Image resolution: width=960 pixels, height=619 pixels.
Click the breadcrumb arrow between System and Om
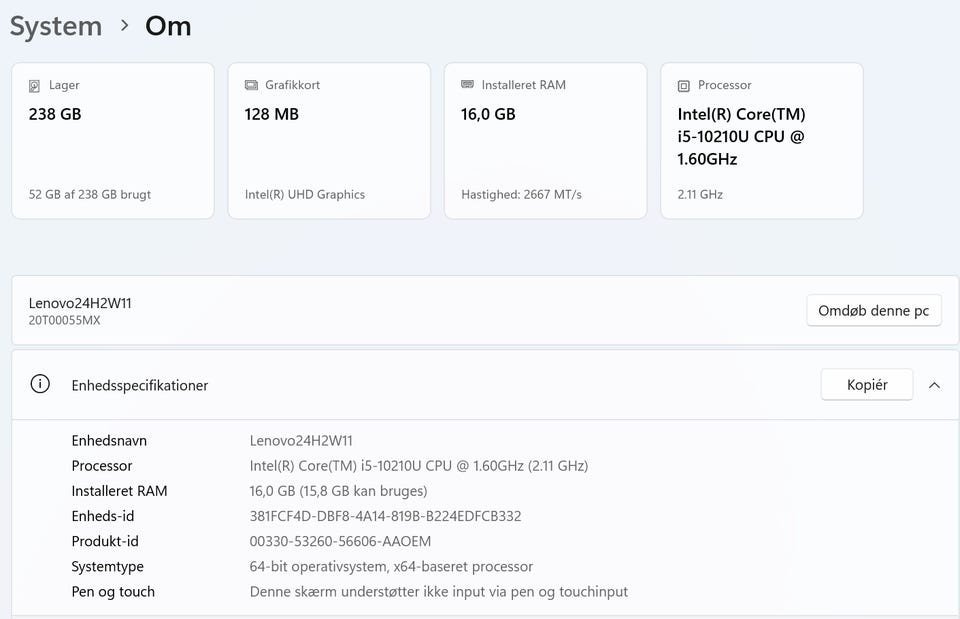[x=124, y=26]
